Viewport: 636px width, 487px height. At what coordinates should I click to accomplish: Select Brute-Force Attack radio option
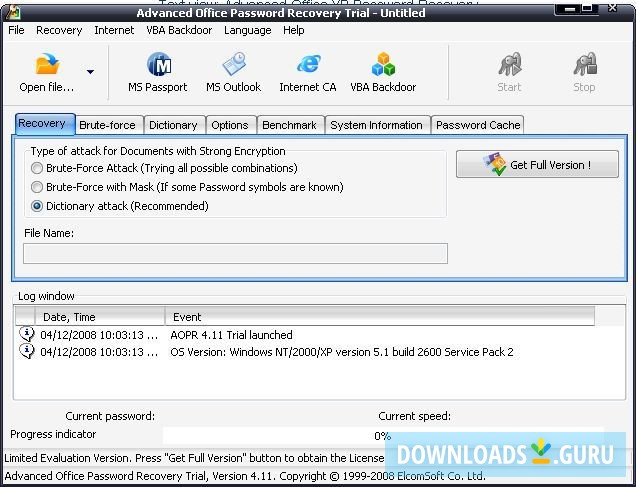tap(37, 168)
